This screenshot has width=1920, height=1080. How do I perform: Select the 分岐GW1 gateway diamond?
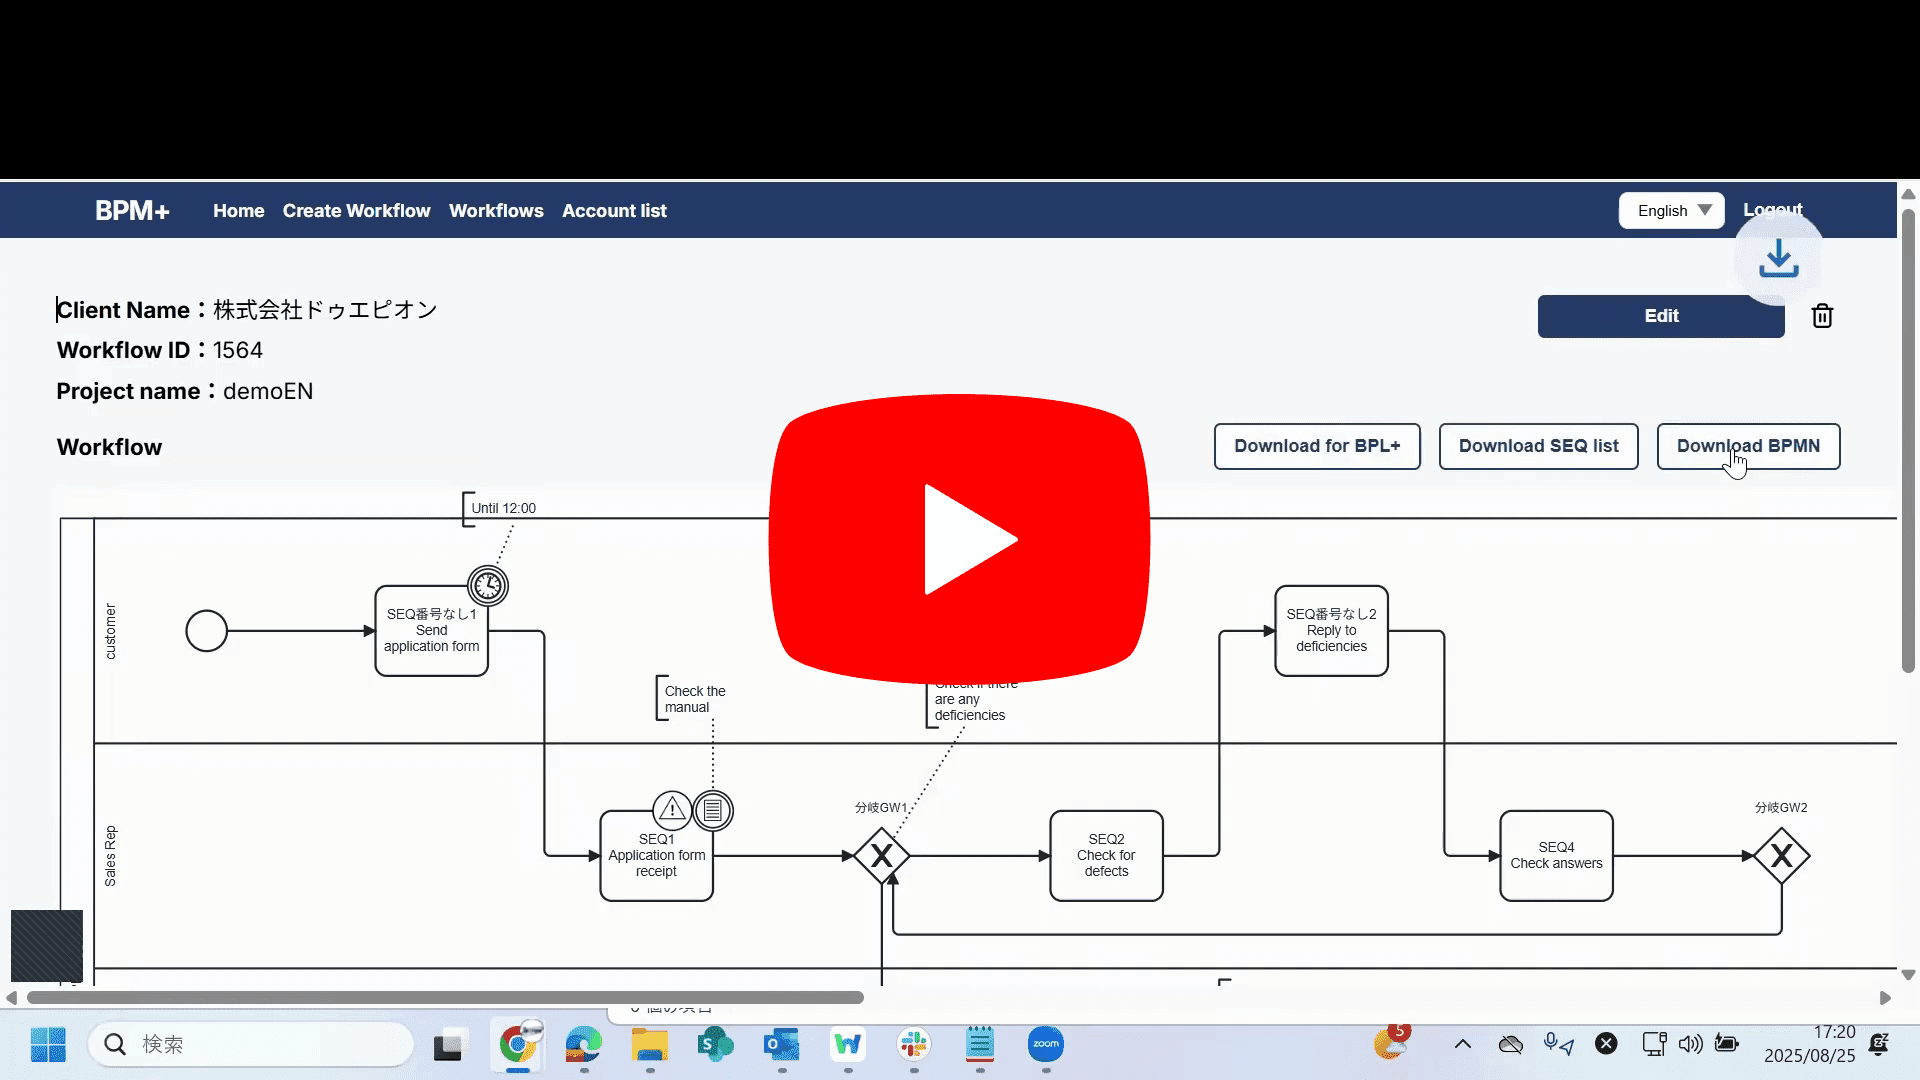pyautogui.click(x=881, y=856)
